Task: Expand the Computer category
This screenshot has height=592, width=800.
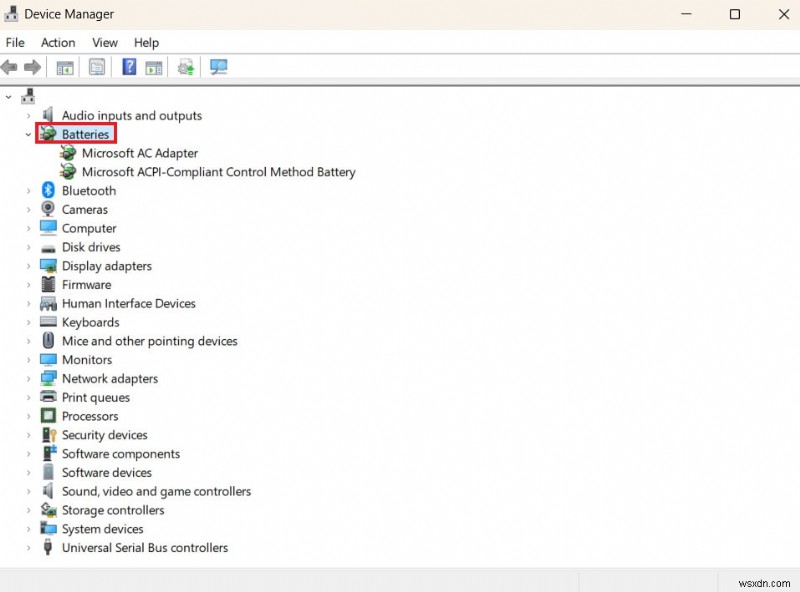Action: click(x=28, y=228)
